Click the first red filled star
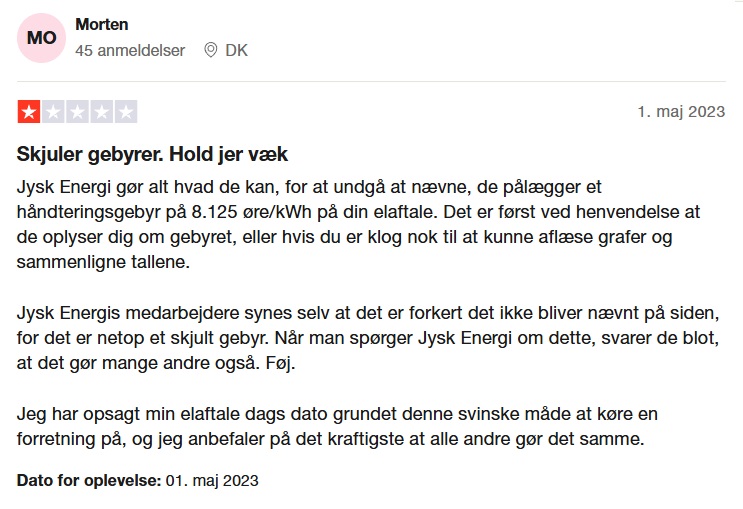This screenshot has height=509, width=743. [x=29, y=112]
